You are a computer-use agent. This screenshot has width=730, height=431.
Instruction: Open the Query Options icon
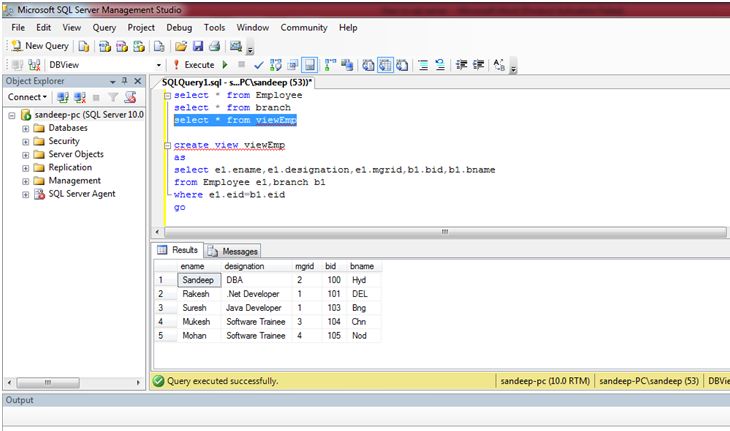(292, 65)
